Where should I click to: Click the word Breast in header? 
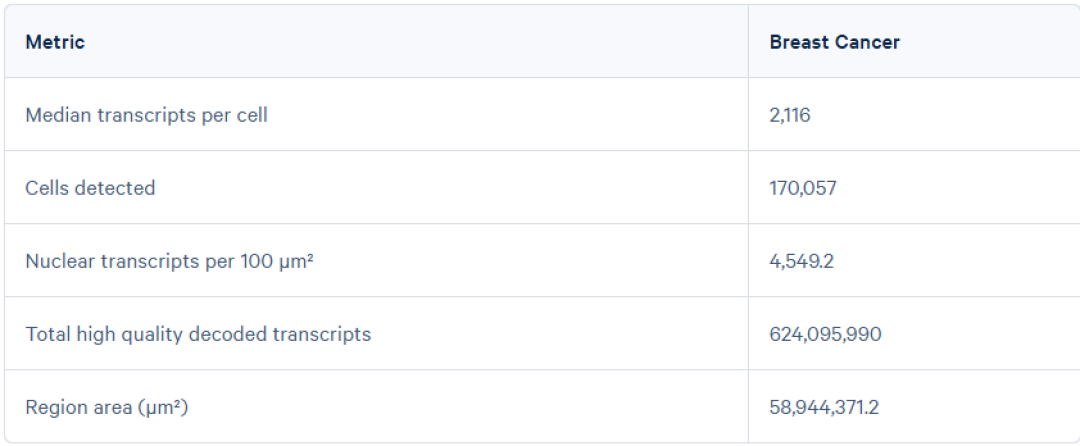(x=799, y=42)
